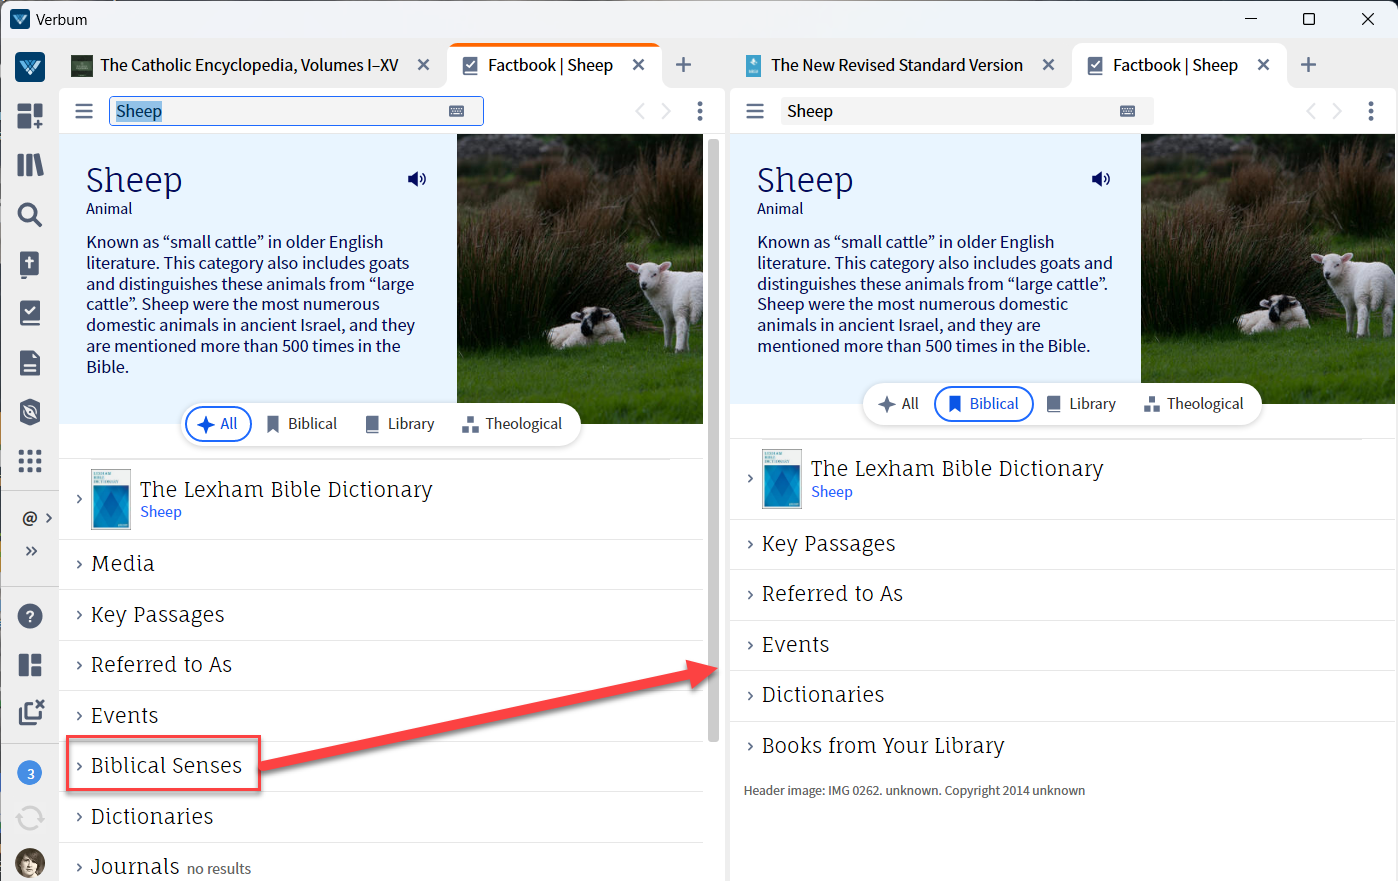Image resolution: width=1398 pixels, height=881 pixels.
Task: Open the Layouts sidebar icon
Action: pos(30,665)
